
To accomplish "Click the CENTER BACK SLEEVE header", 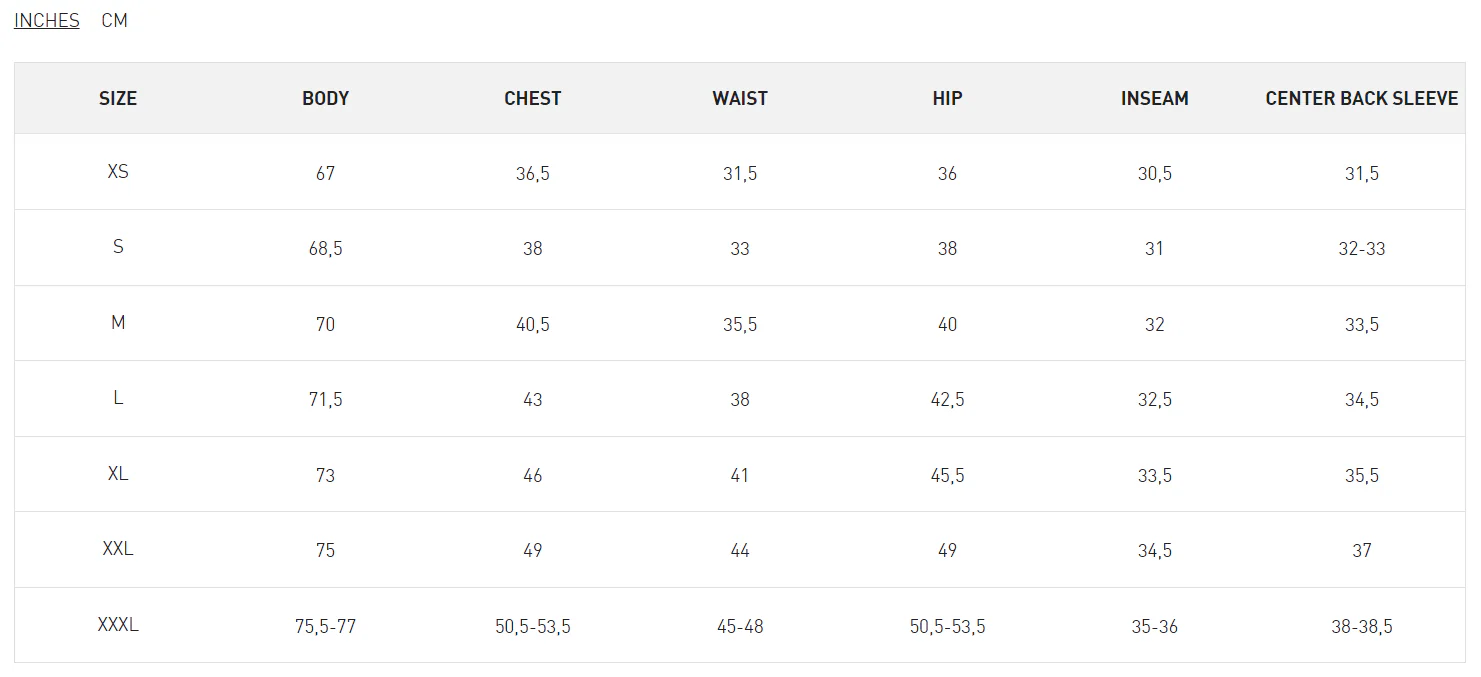I will 1361,99.
